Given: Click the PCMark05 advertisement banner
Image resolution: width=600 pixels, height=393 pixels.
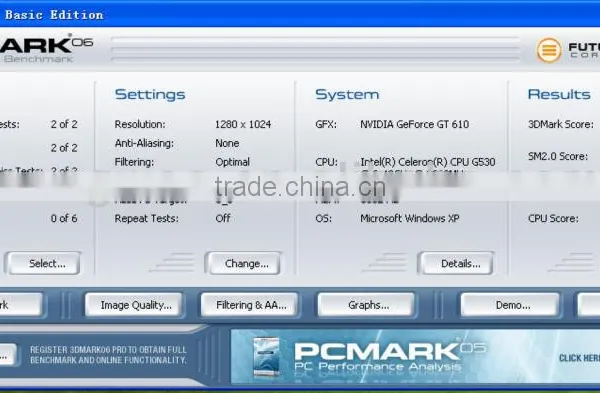Looking at the screenshot, I should (415, 356).
